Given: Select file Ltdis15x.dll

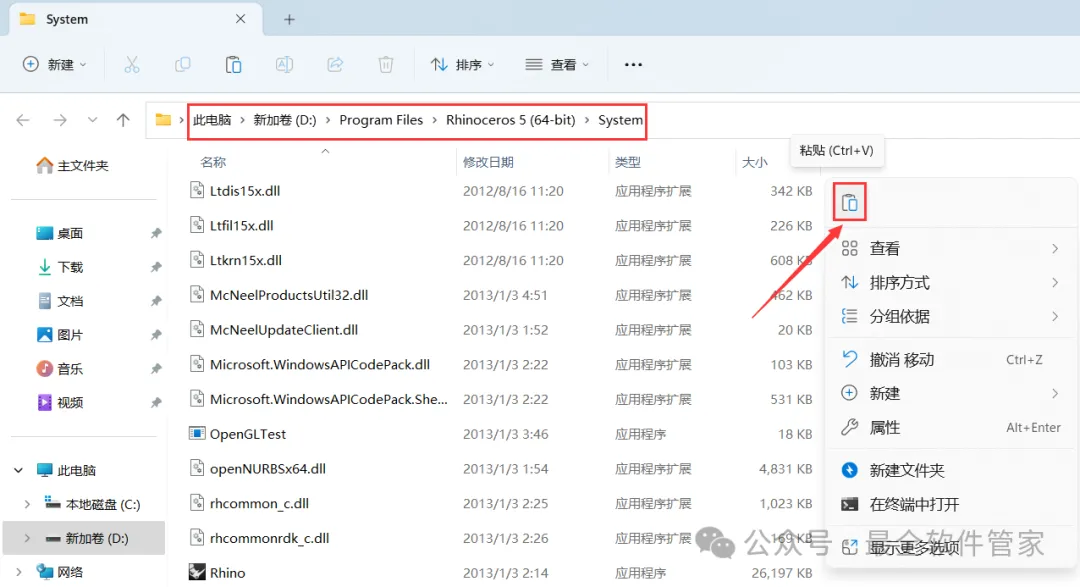Looking at the screenshot, I should click(245, 191).
